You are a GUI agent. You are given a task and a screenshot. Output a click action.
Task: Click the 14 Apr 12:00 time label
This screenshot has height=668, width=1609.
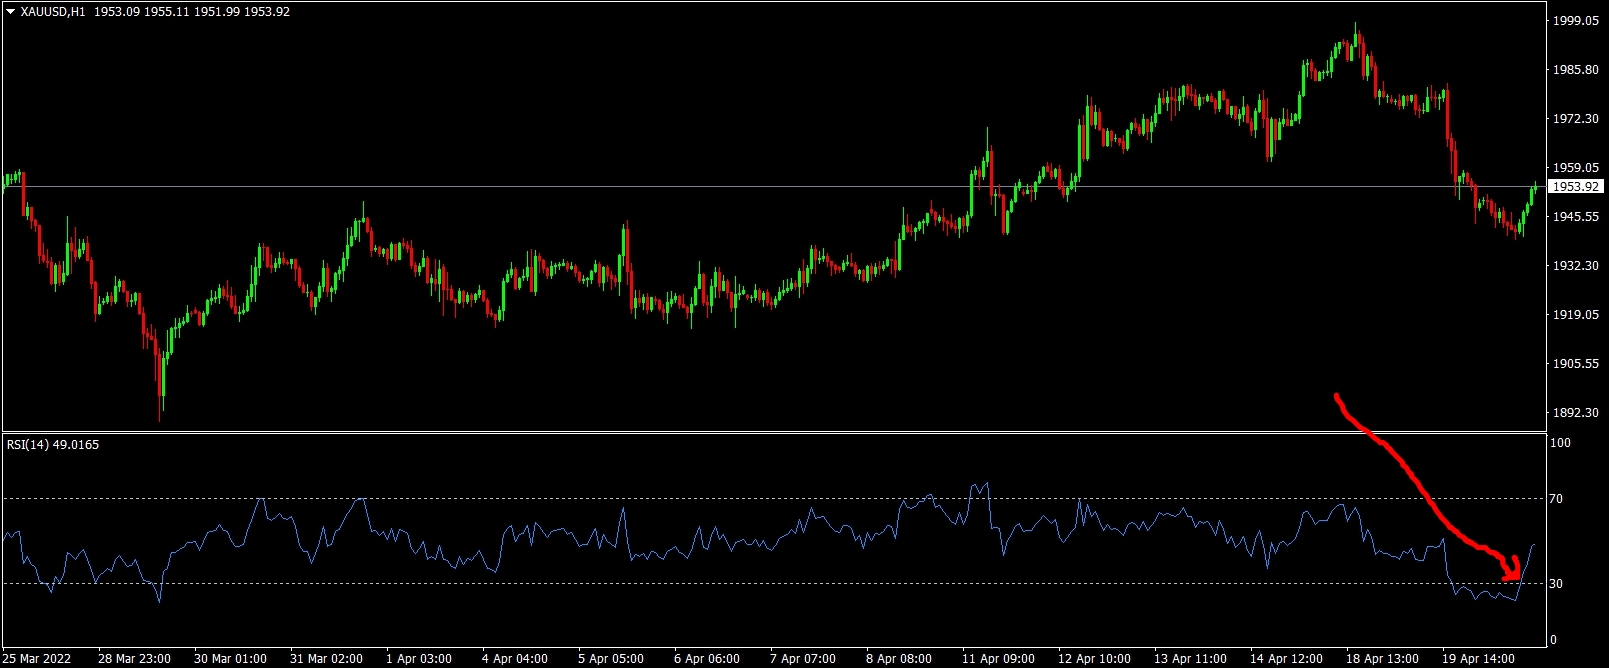[1286, 659]
